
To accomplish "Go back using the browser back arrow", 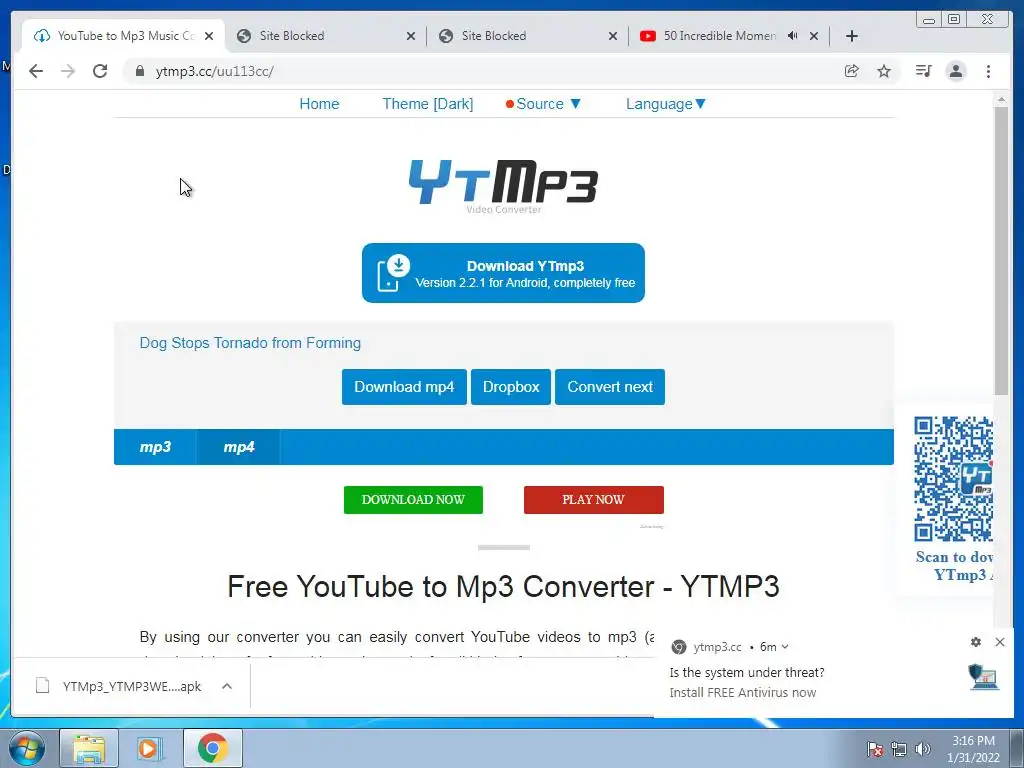I will click(36, 71).
